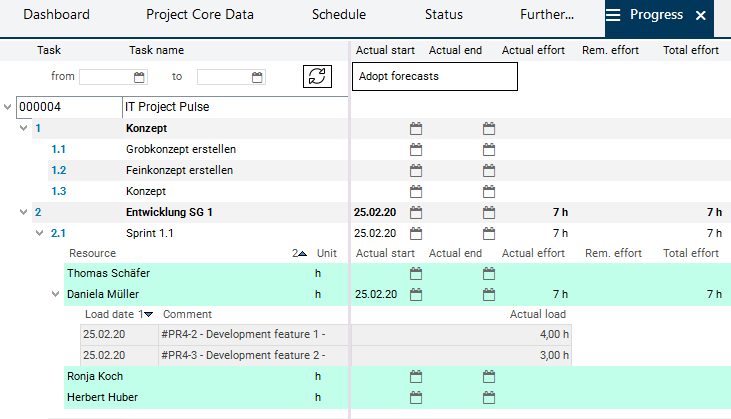Open calendar picker for the 'from' date
Image resolution: width=731 pixels, height=419 pixels.
pos(140,77)
